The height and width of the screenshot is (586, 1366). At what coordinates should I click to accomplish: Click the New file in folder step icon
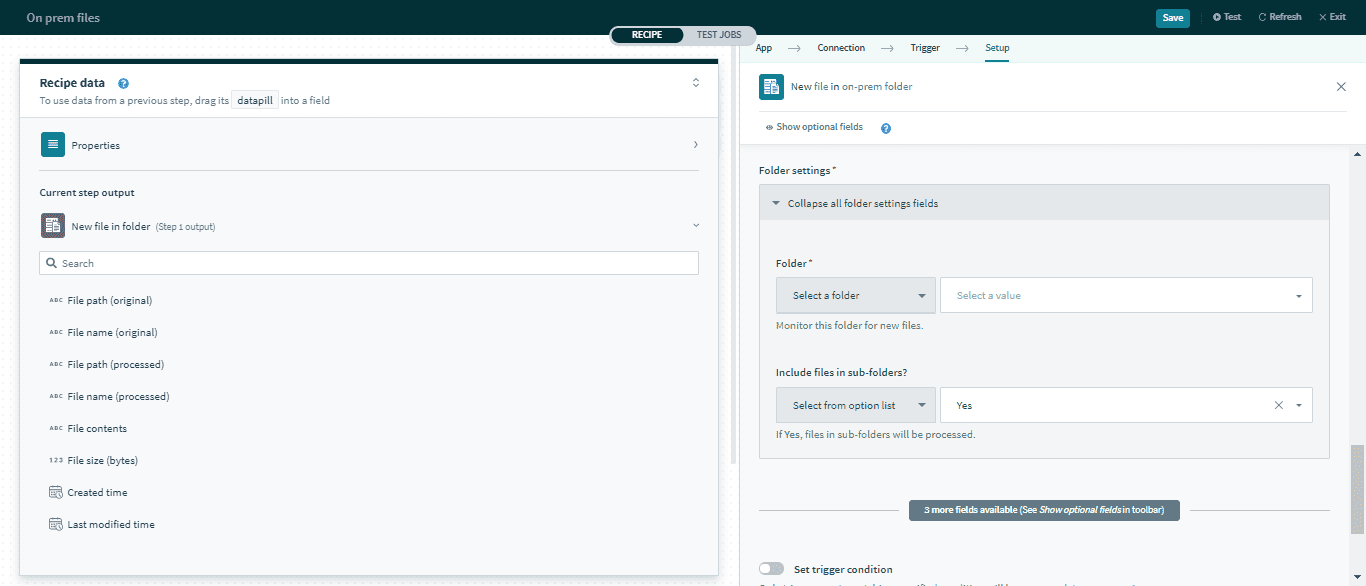tap(53, 226)
